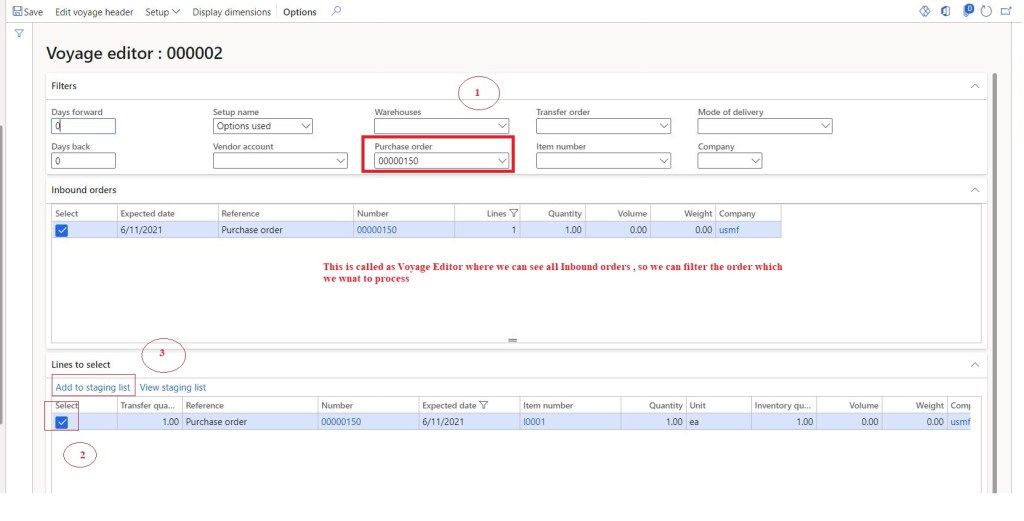Click the Days back input field
The width and height of the screenshot is (1024, 521).
[83, 161]
